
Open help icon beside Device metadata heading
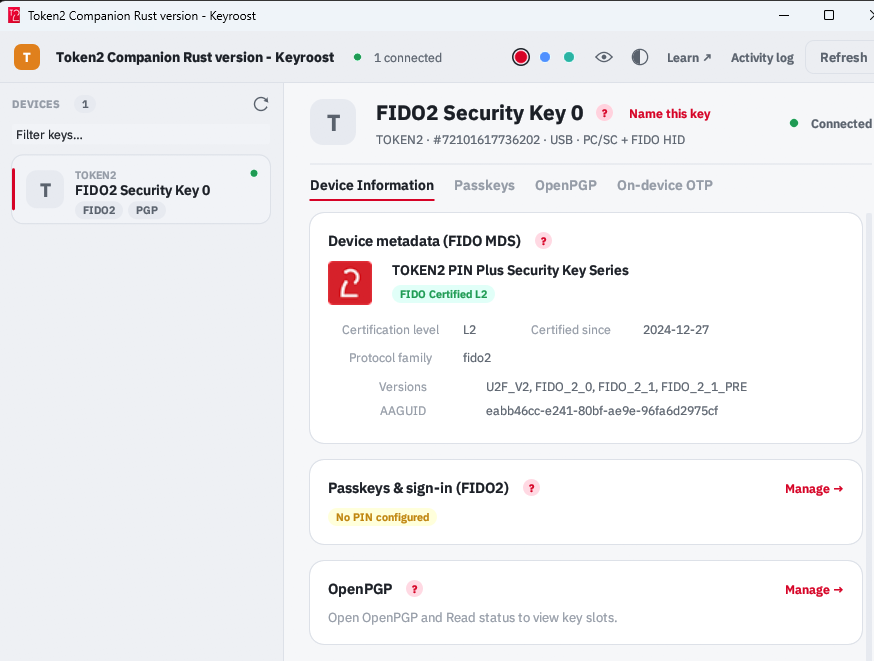point(543,241)
